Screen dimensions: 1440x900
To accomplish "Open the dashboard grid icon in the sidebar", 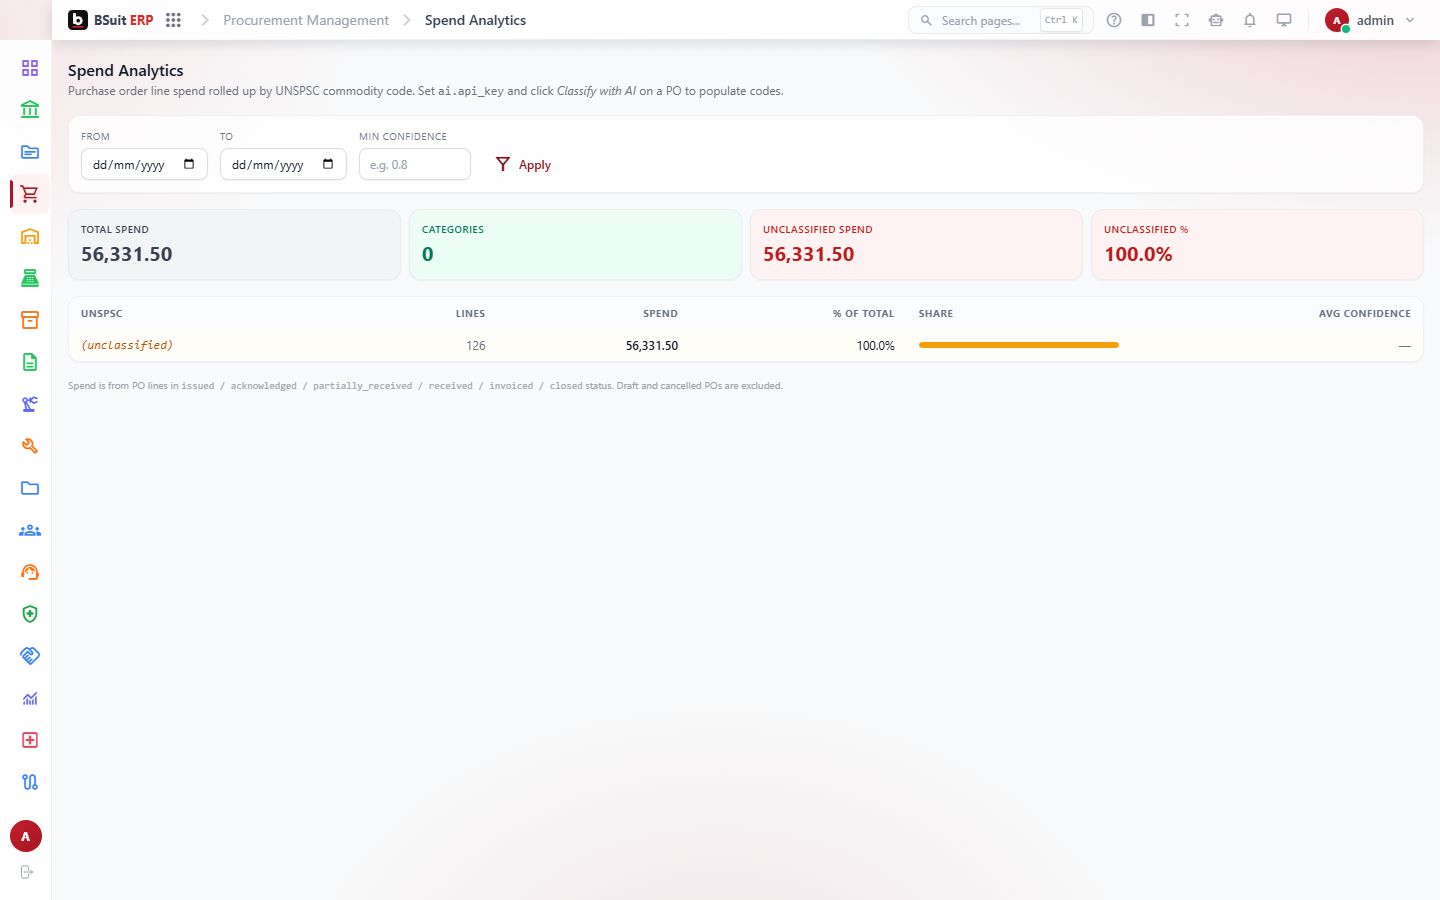I will [30, 68].
